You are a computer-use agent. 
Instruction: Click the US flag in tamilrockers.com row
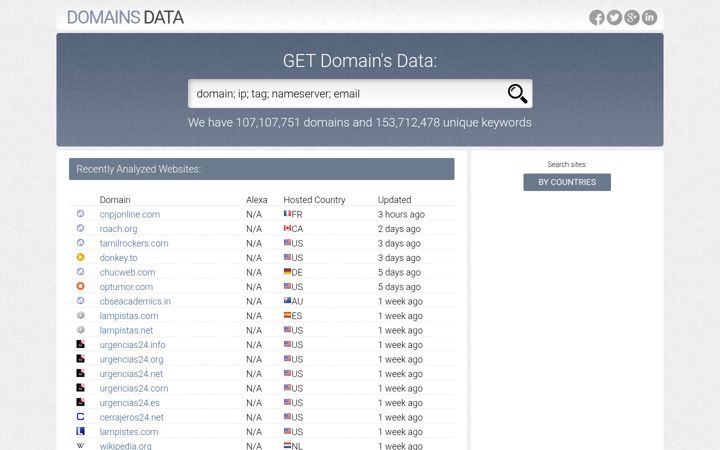point(287,242)
